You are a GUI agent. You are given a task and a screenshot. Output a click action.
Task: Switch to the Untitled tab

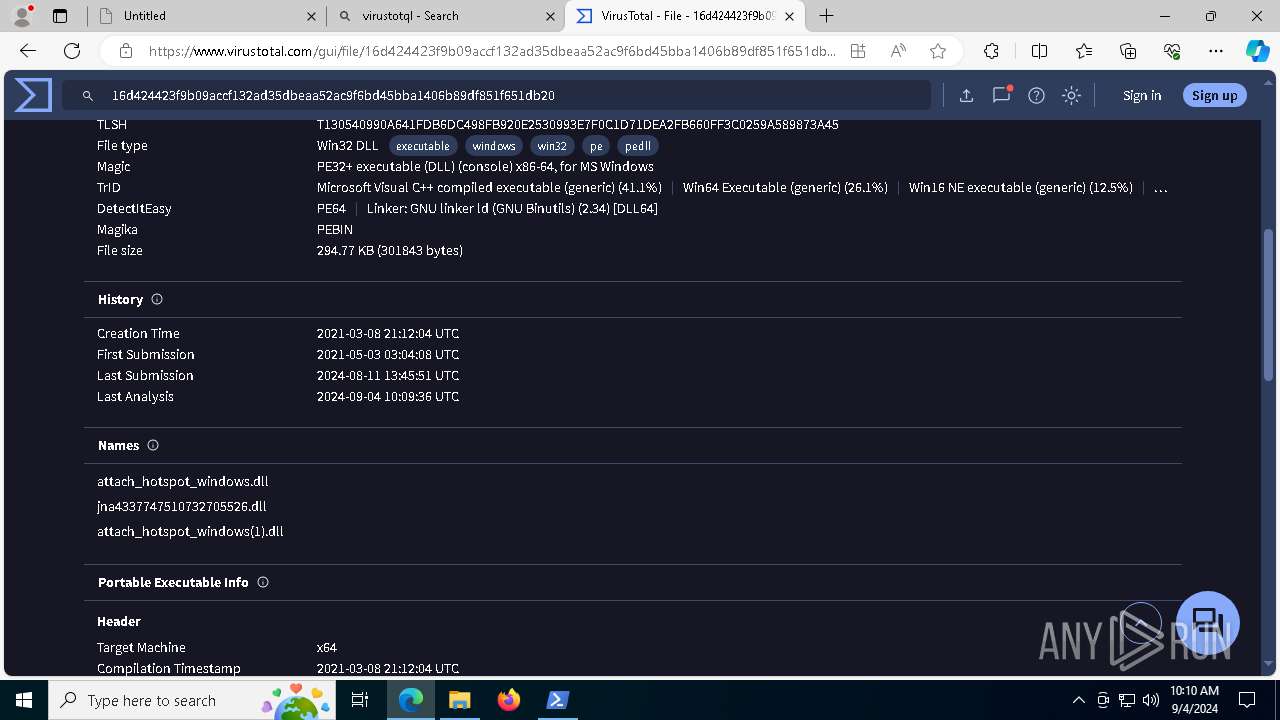point(206,16)
